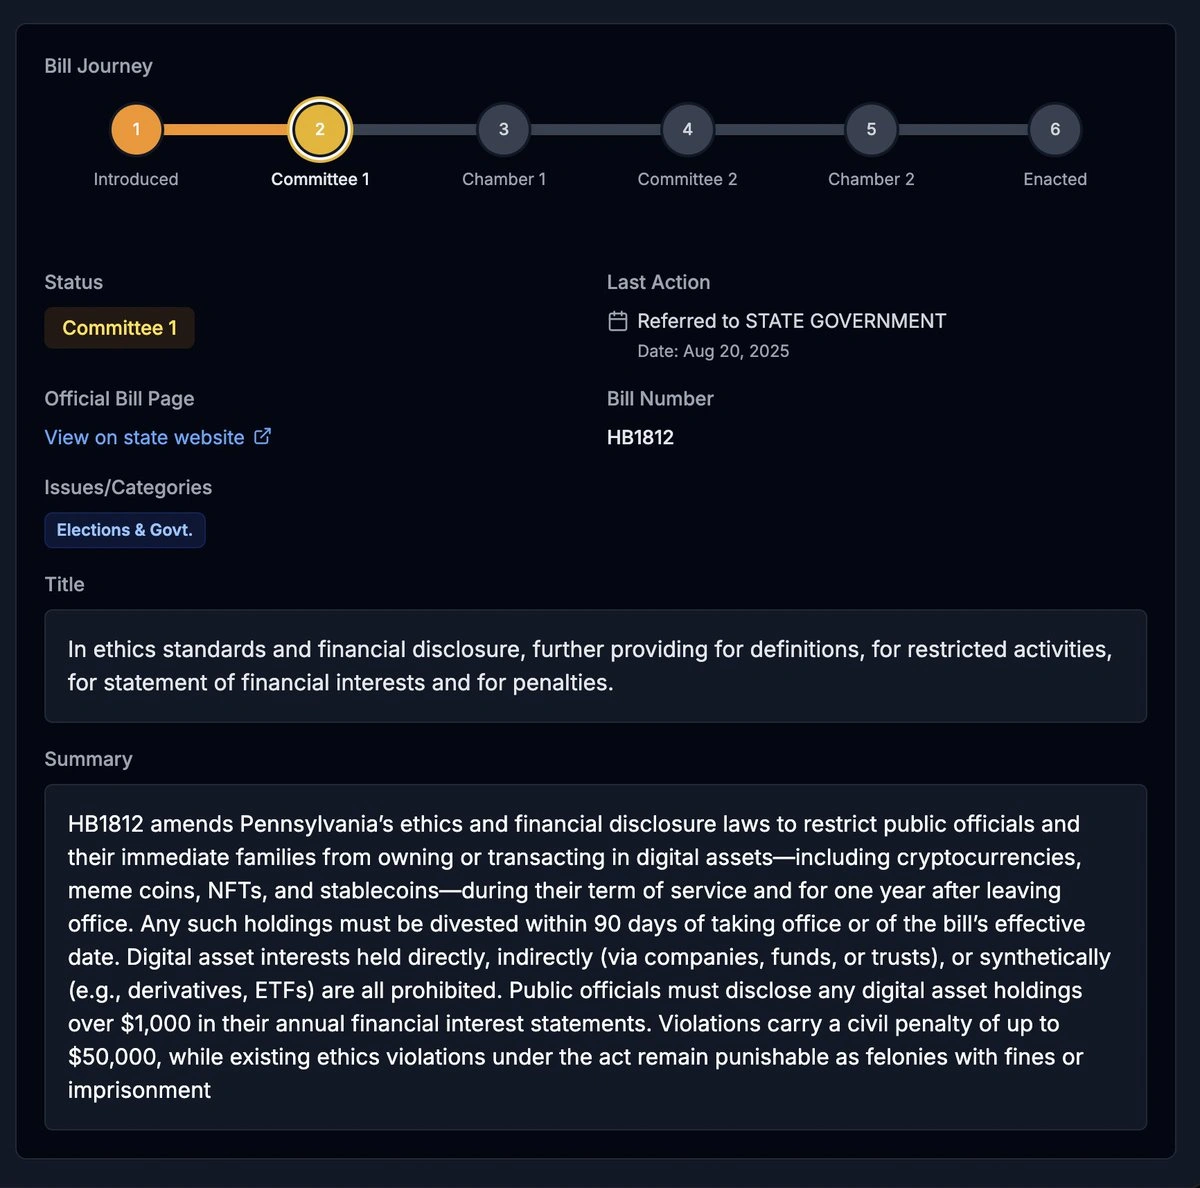Click the Bill Journey heading
Viewport: 1200px width, 1188px height.
(98, 66)
